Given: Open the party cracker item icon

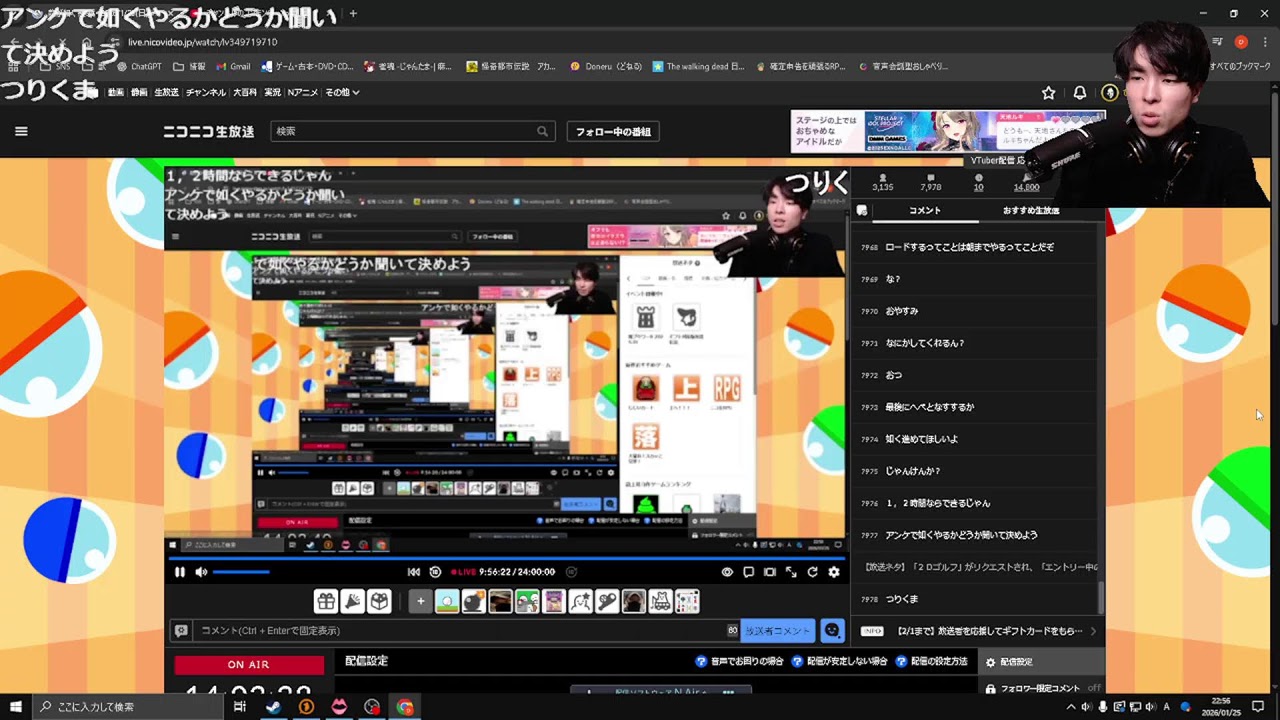Looking at the screenshot, I should (x=352, y=601).
